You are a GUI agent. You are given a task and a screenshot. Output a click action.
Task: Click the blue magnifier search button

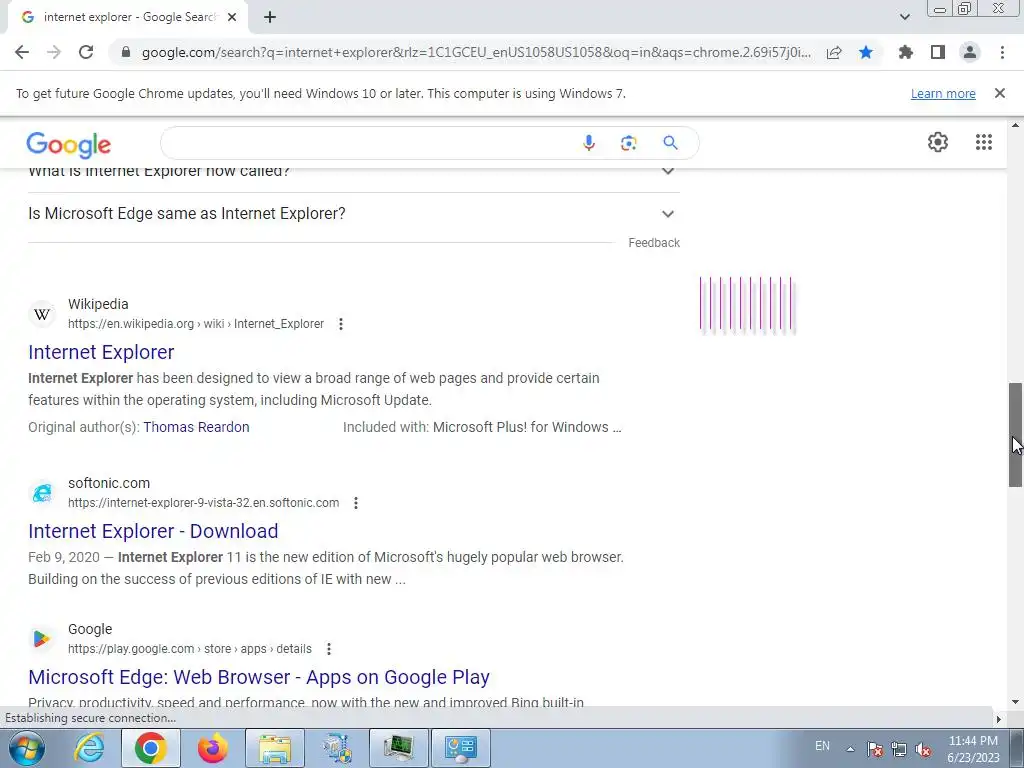click(x=670, y=143)
